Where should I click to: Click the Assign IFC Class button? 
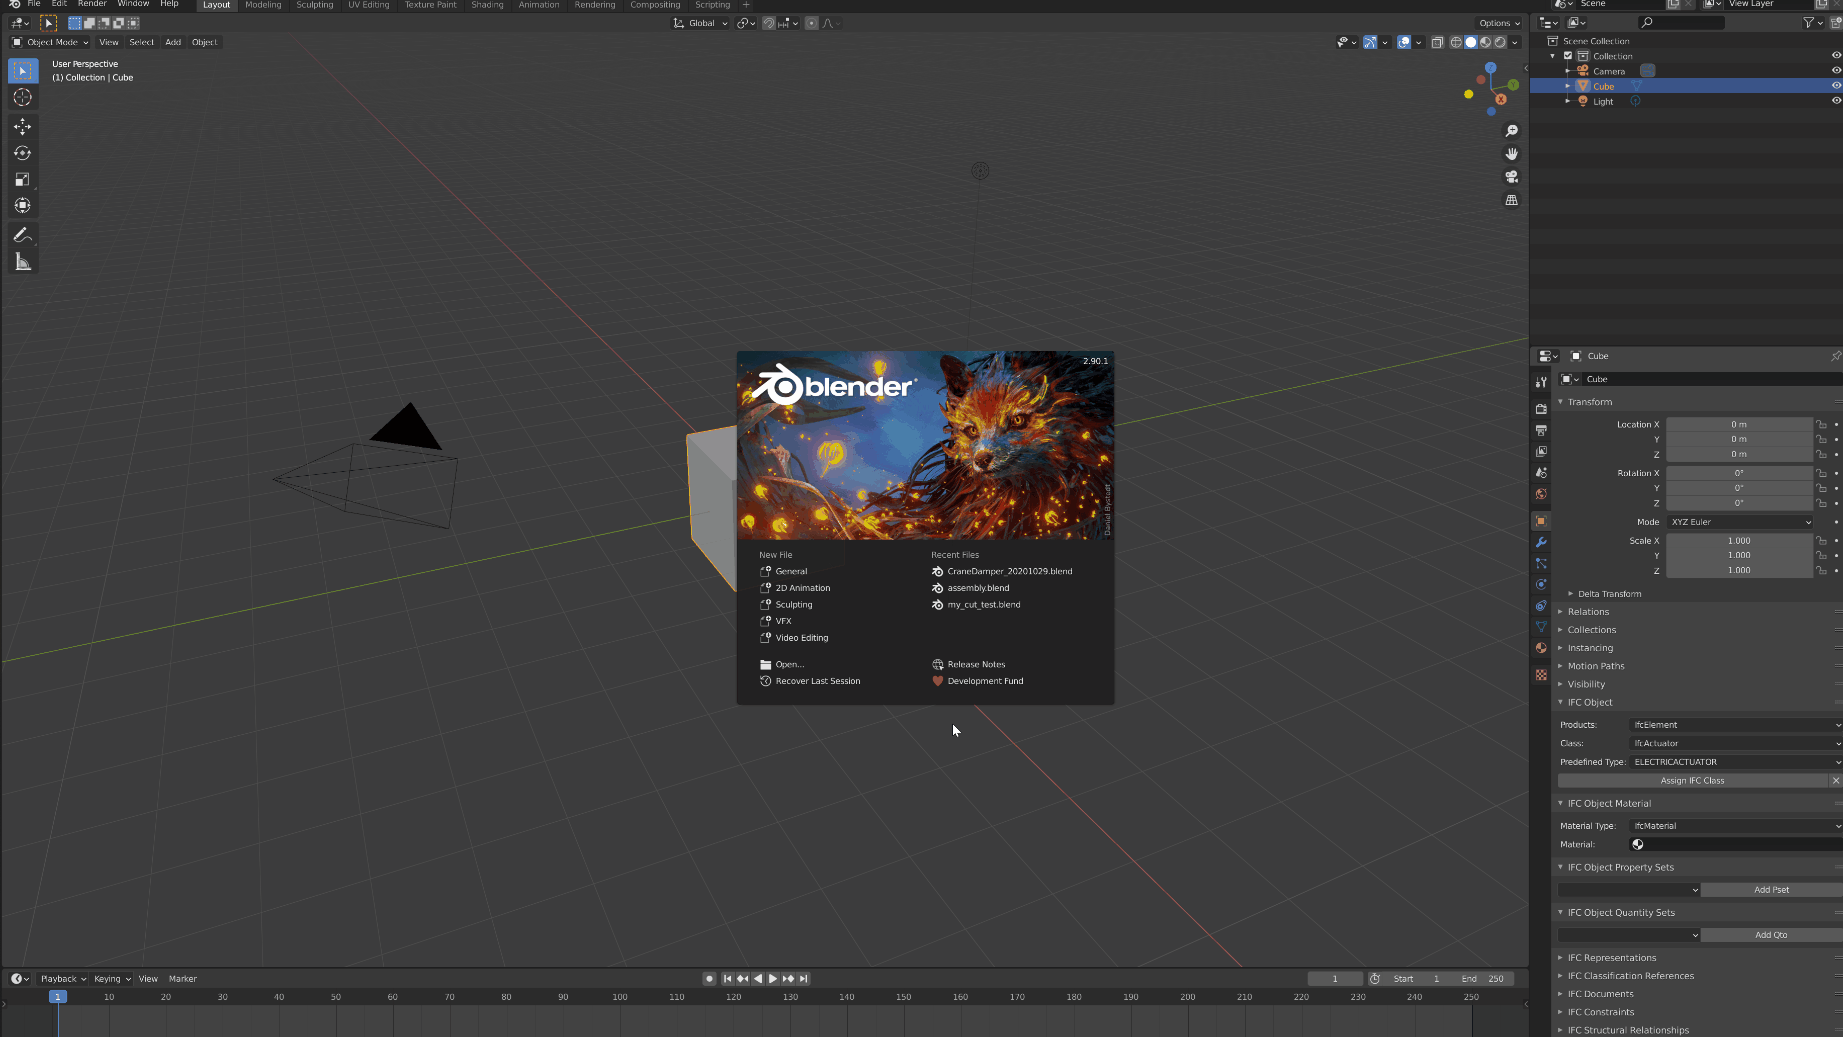[x=1692, y=781]
